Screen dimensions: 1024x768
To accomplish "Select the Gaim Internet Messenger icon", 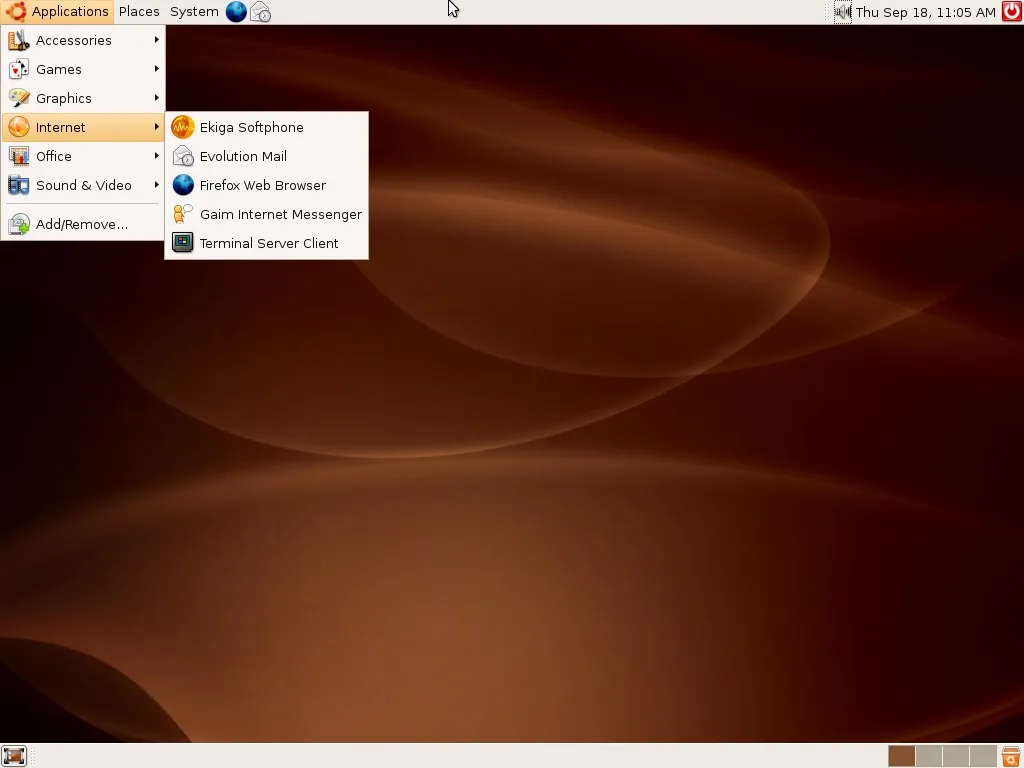I will (183, 214).
